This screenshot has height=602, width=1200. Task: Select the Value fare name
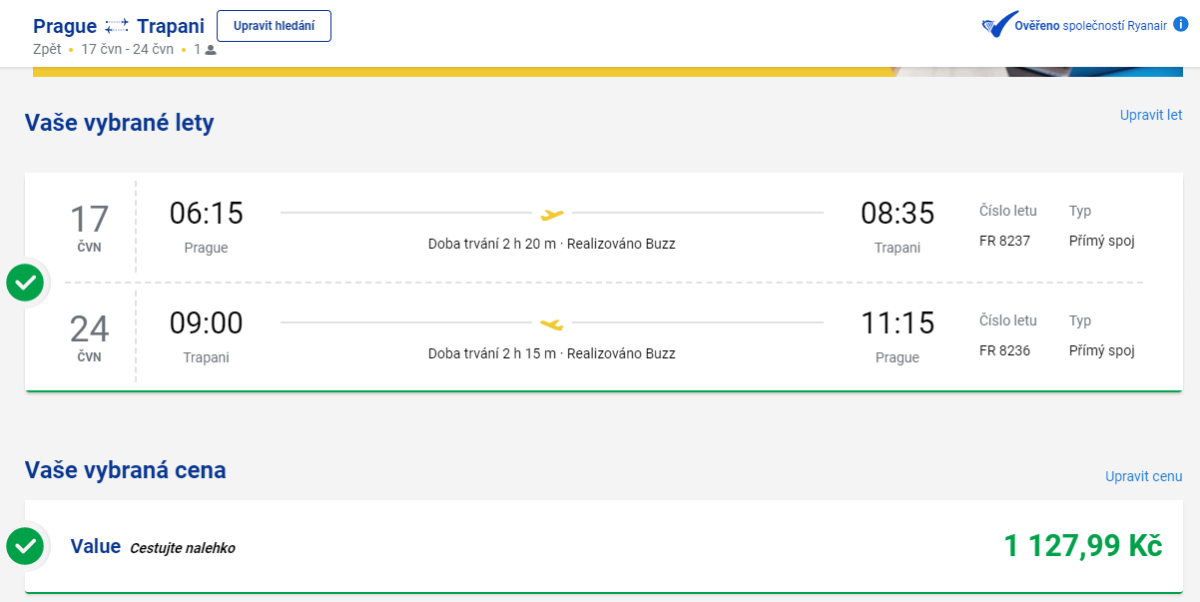click(95, 546)
